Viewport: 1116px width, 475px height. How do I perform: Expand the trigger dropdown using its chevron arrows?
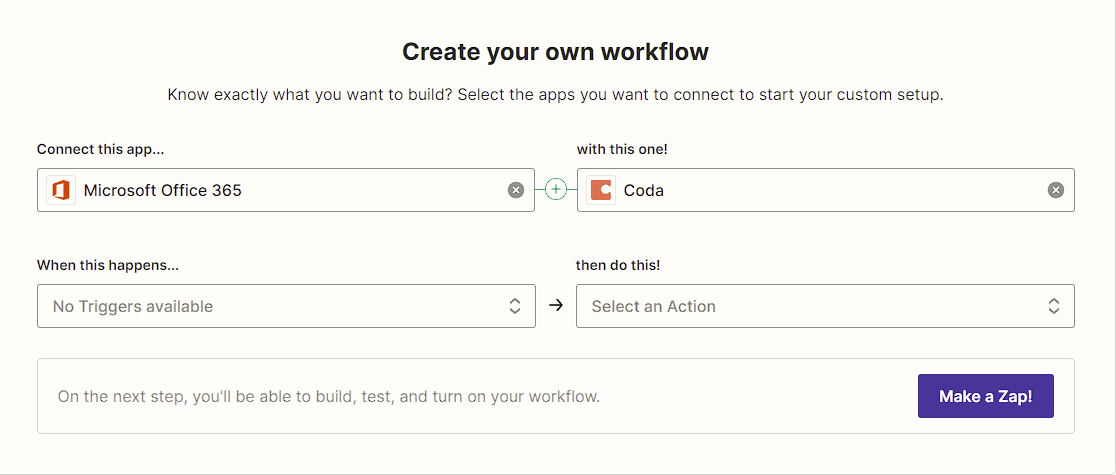[x=515, y=306]
